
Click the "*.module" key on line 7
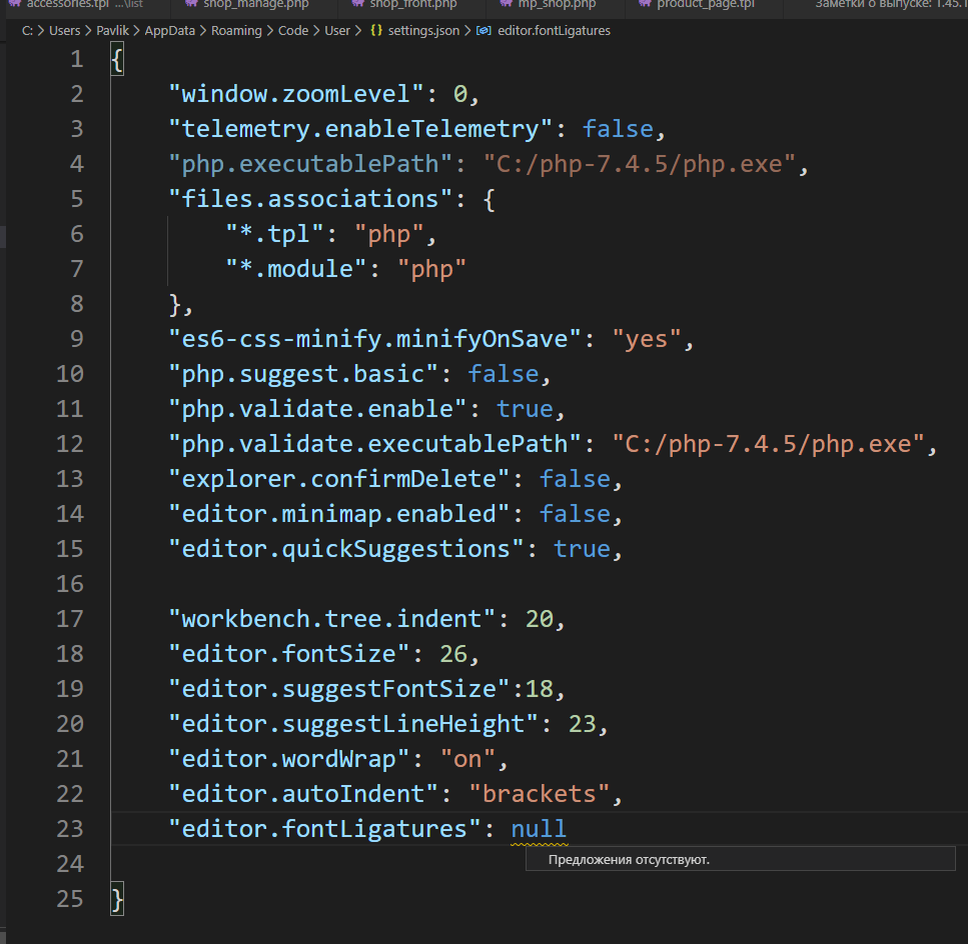tap(296, 269)
